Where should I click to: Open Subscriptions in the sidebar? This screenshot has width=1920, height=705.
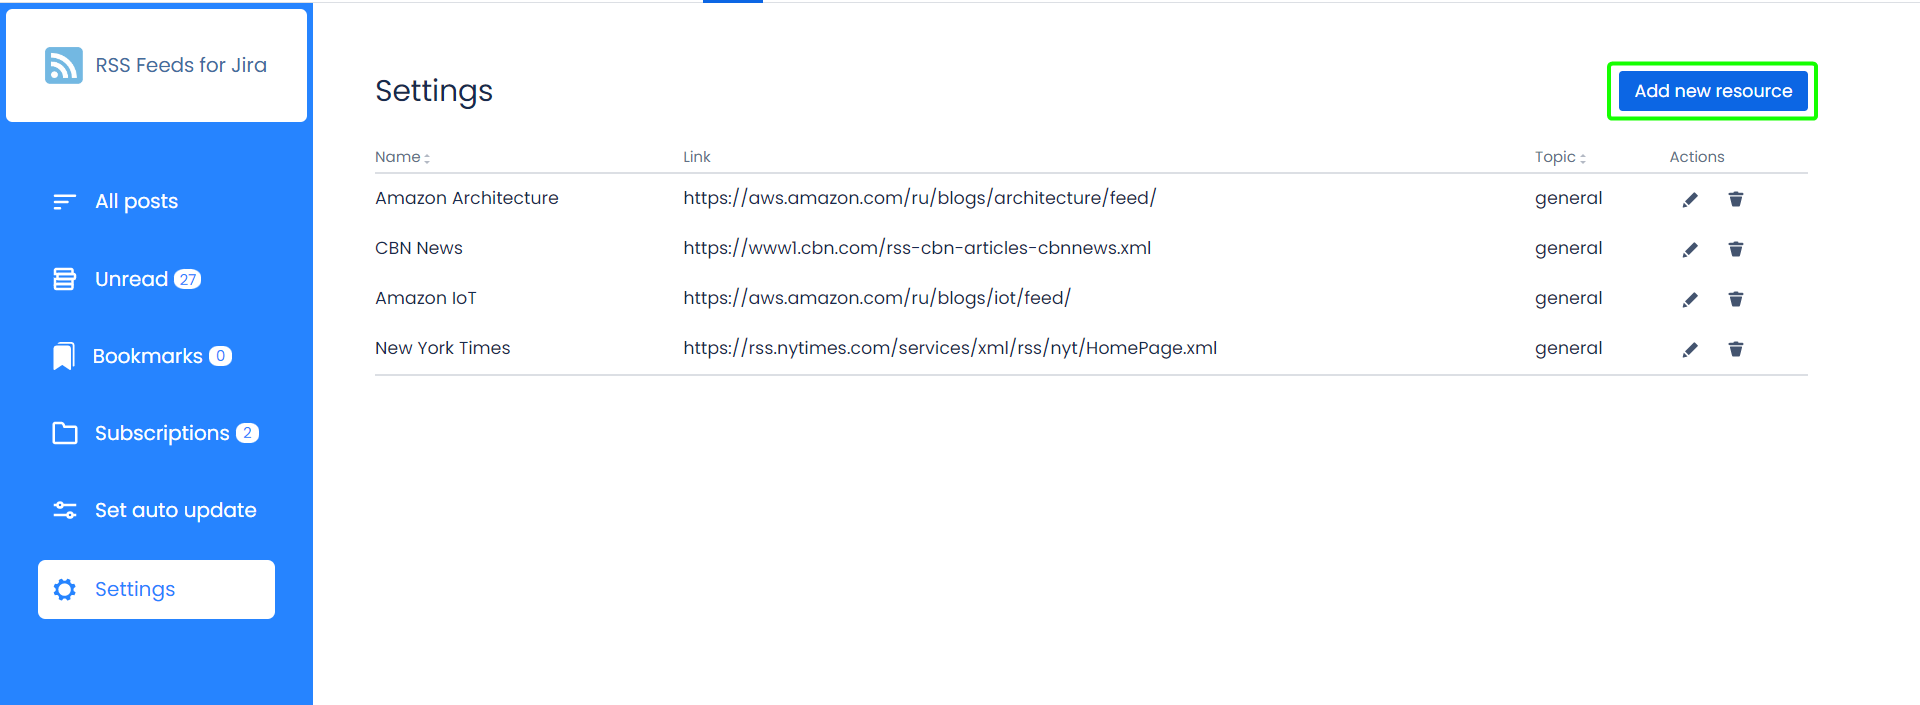coord(162,433)
